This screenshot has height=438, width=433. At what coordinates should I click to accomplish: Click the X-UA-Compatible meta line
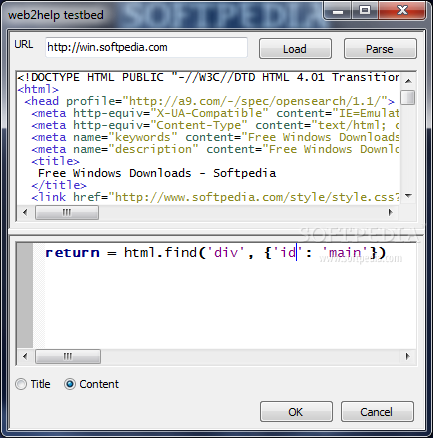(x=215, y=113)
